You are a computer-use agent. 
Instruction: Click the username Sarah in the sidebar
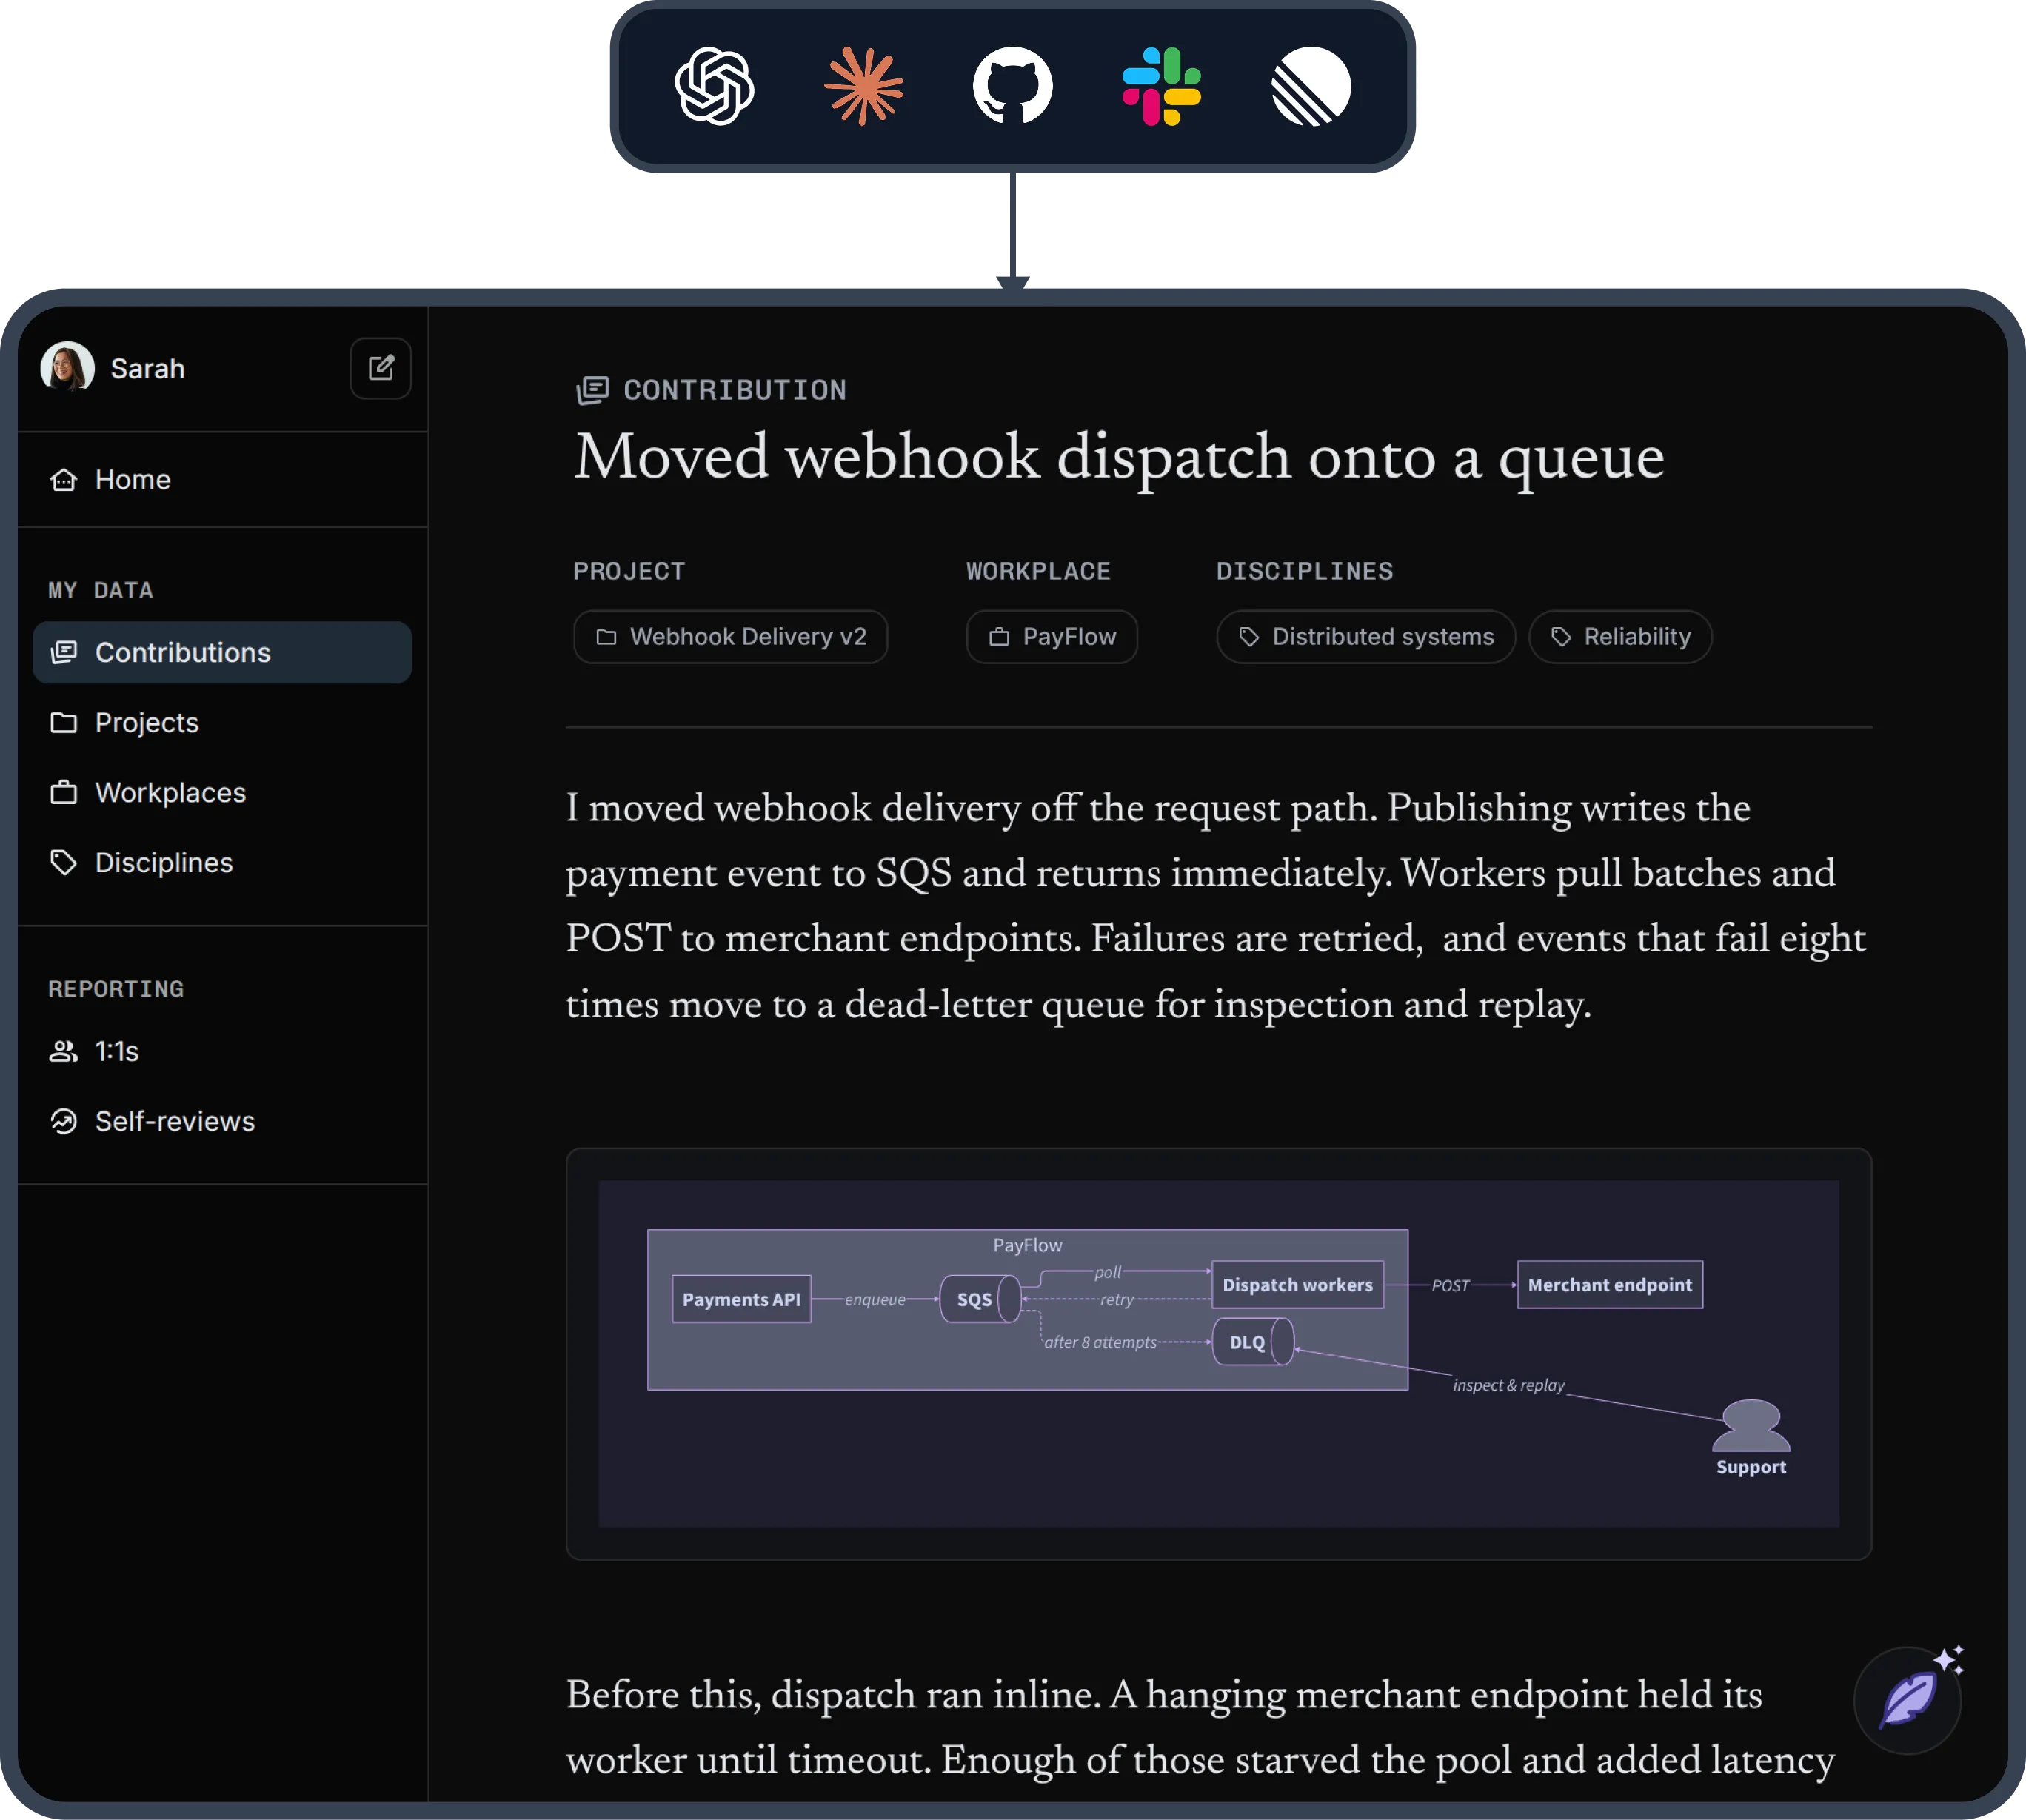(x=148, y=369)
